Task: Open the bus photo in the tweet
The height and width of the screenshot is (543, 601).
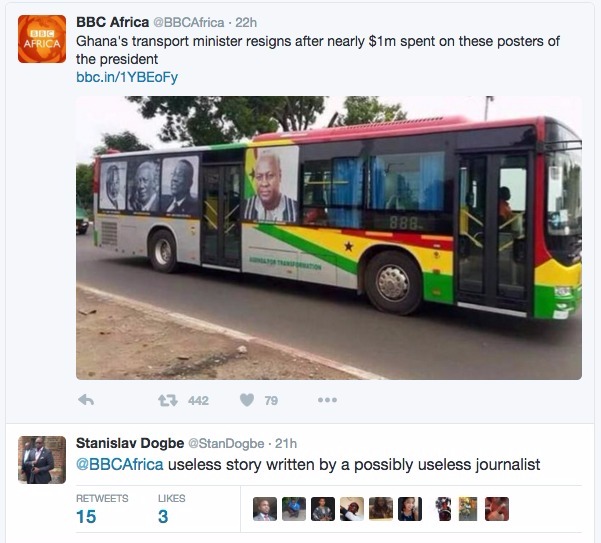Action: (329, 238)
